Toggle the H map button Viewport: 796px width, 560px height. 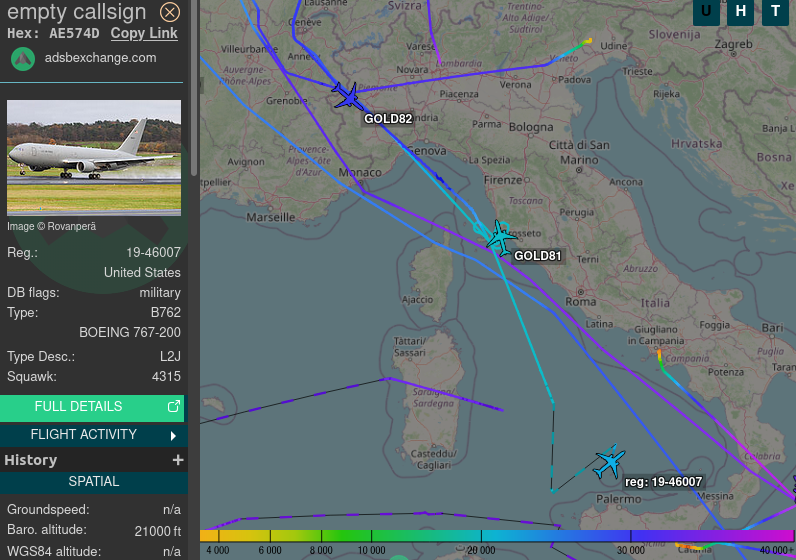(x=741, y=11)
